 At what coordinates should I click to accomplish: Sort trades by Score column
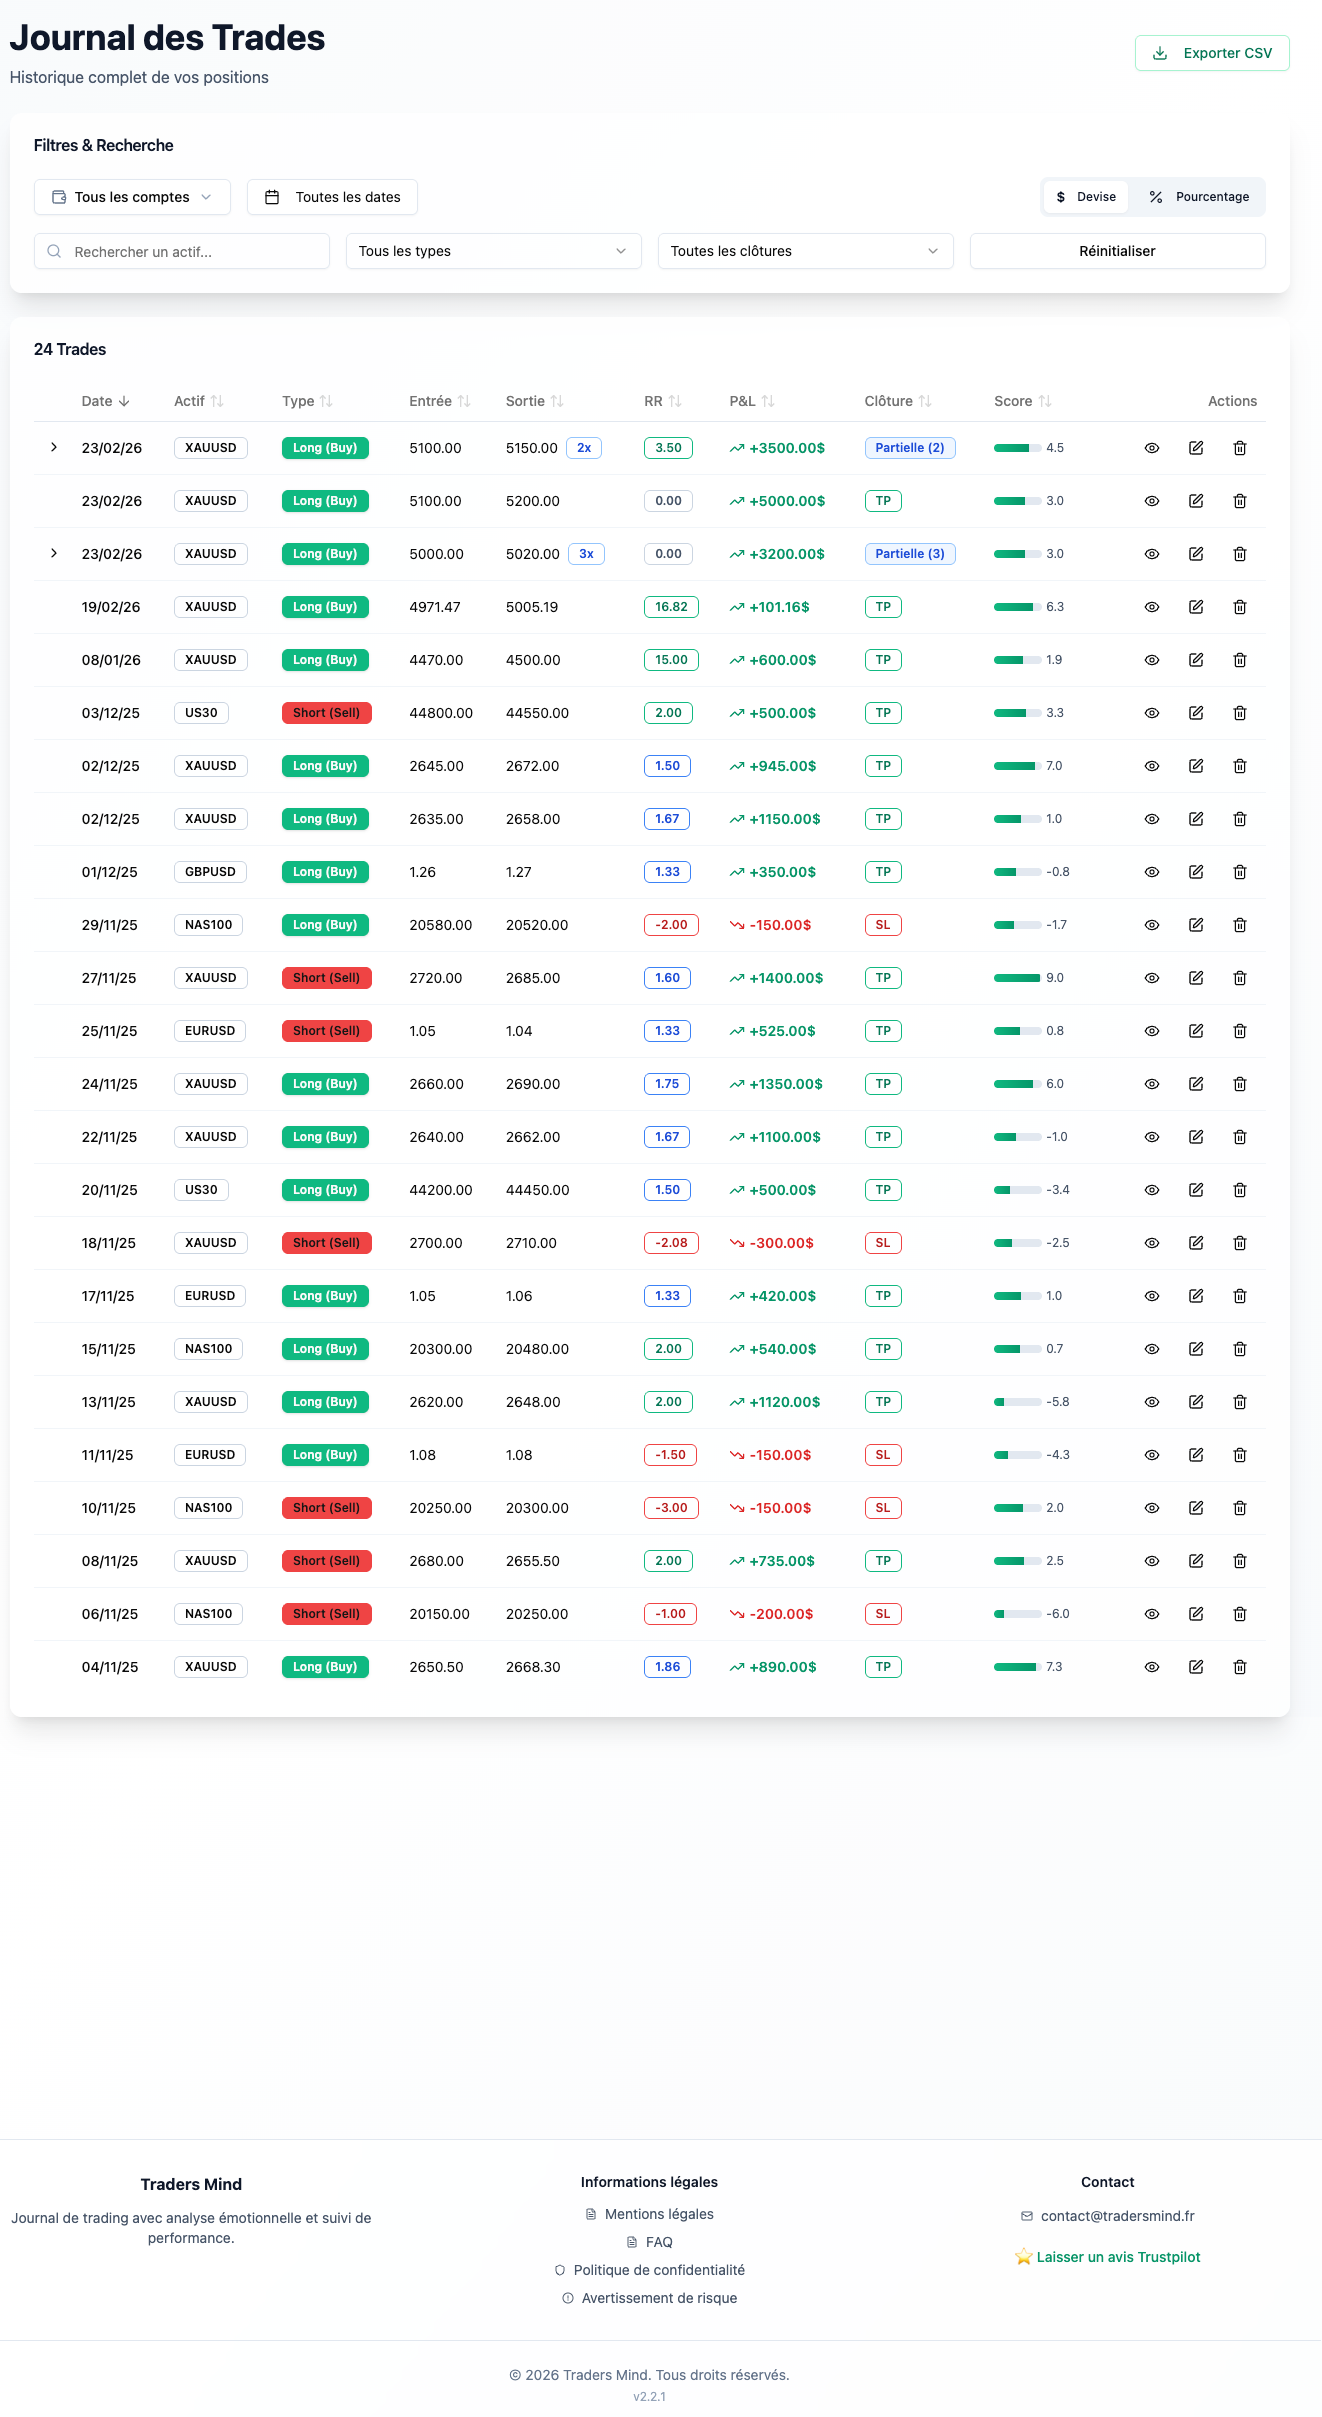coord(1022,401)
